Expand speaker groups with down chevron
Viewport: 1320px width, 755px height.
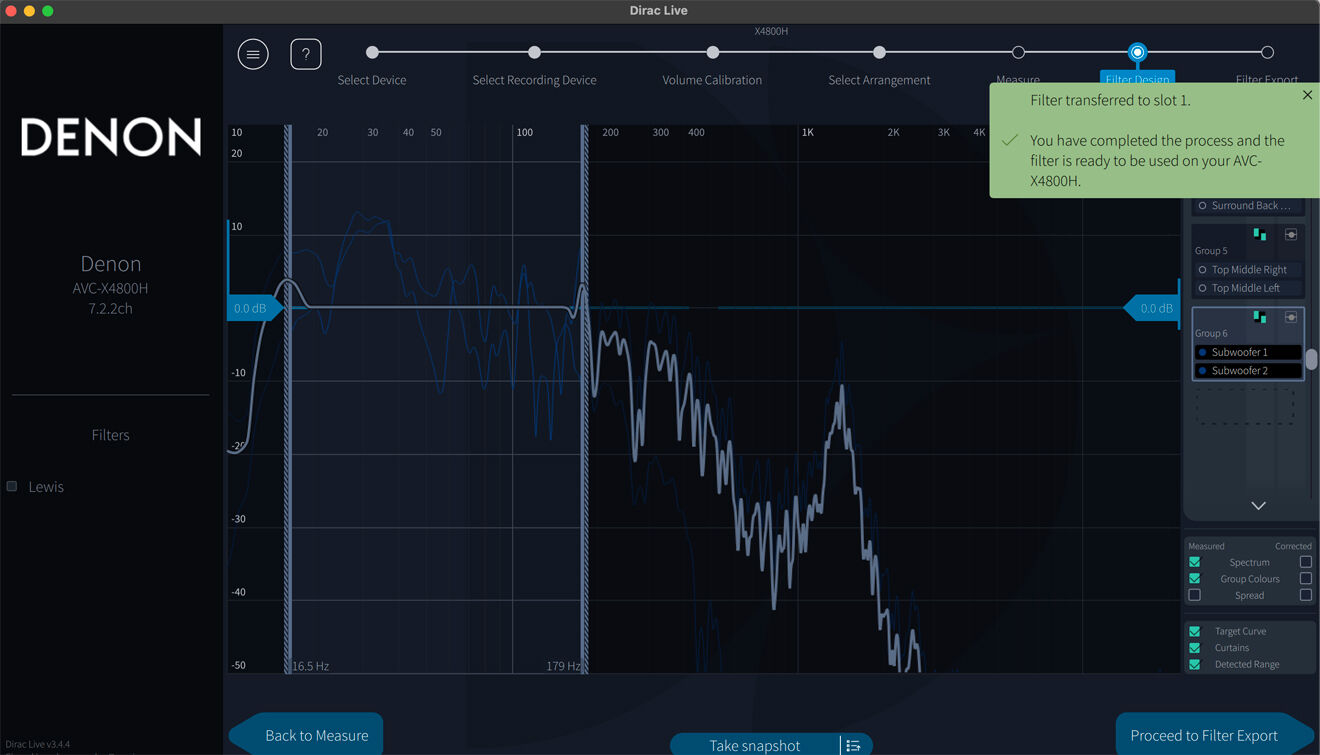(x=1258, y=506)
